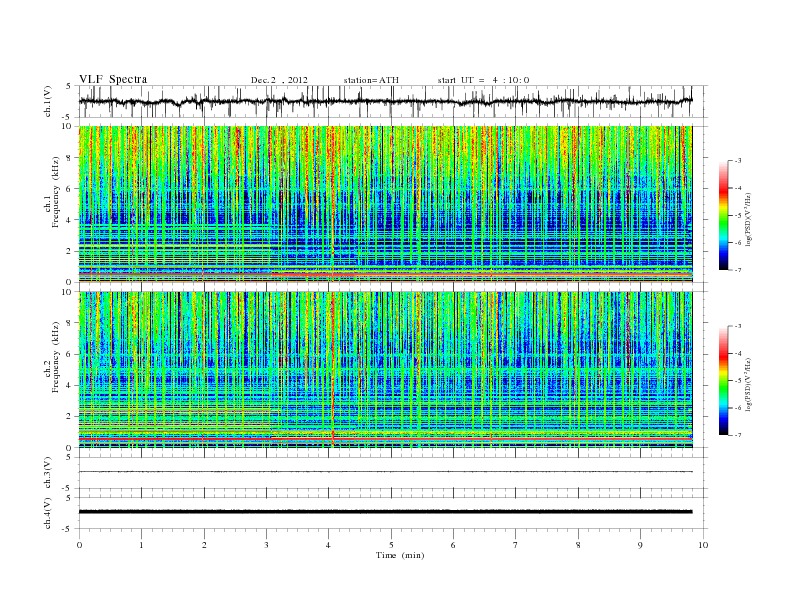Click time axis tick label "1"

click(x=141, y=545)
